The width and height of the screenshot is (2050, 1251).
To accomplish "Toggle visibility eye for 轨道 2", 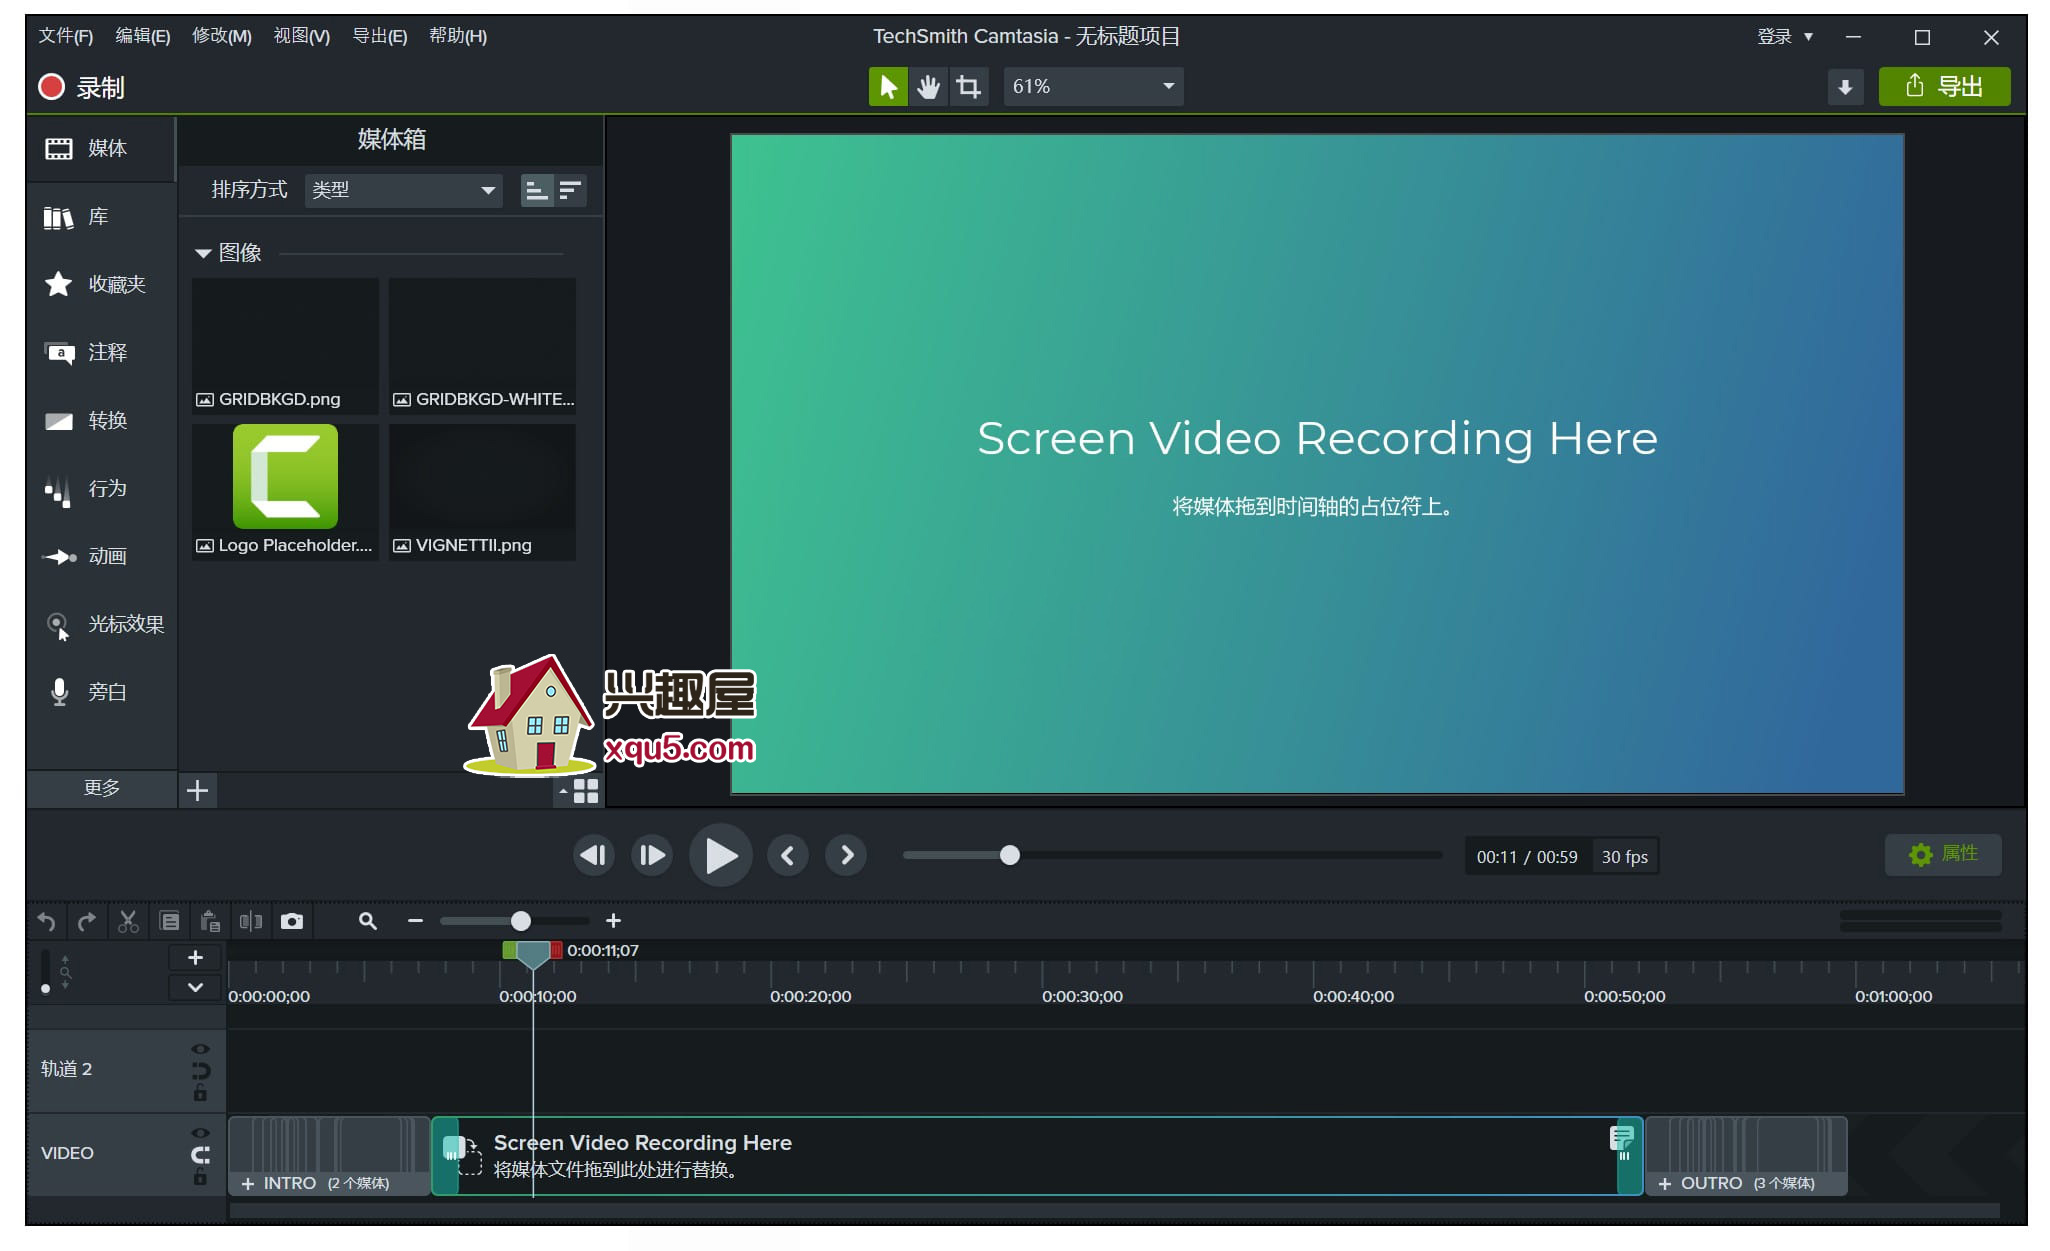I will click(200, 1049).
